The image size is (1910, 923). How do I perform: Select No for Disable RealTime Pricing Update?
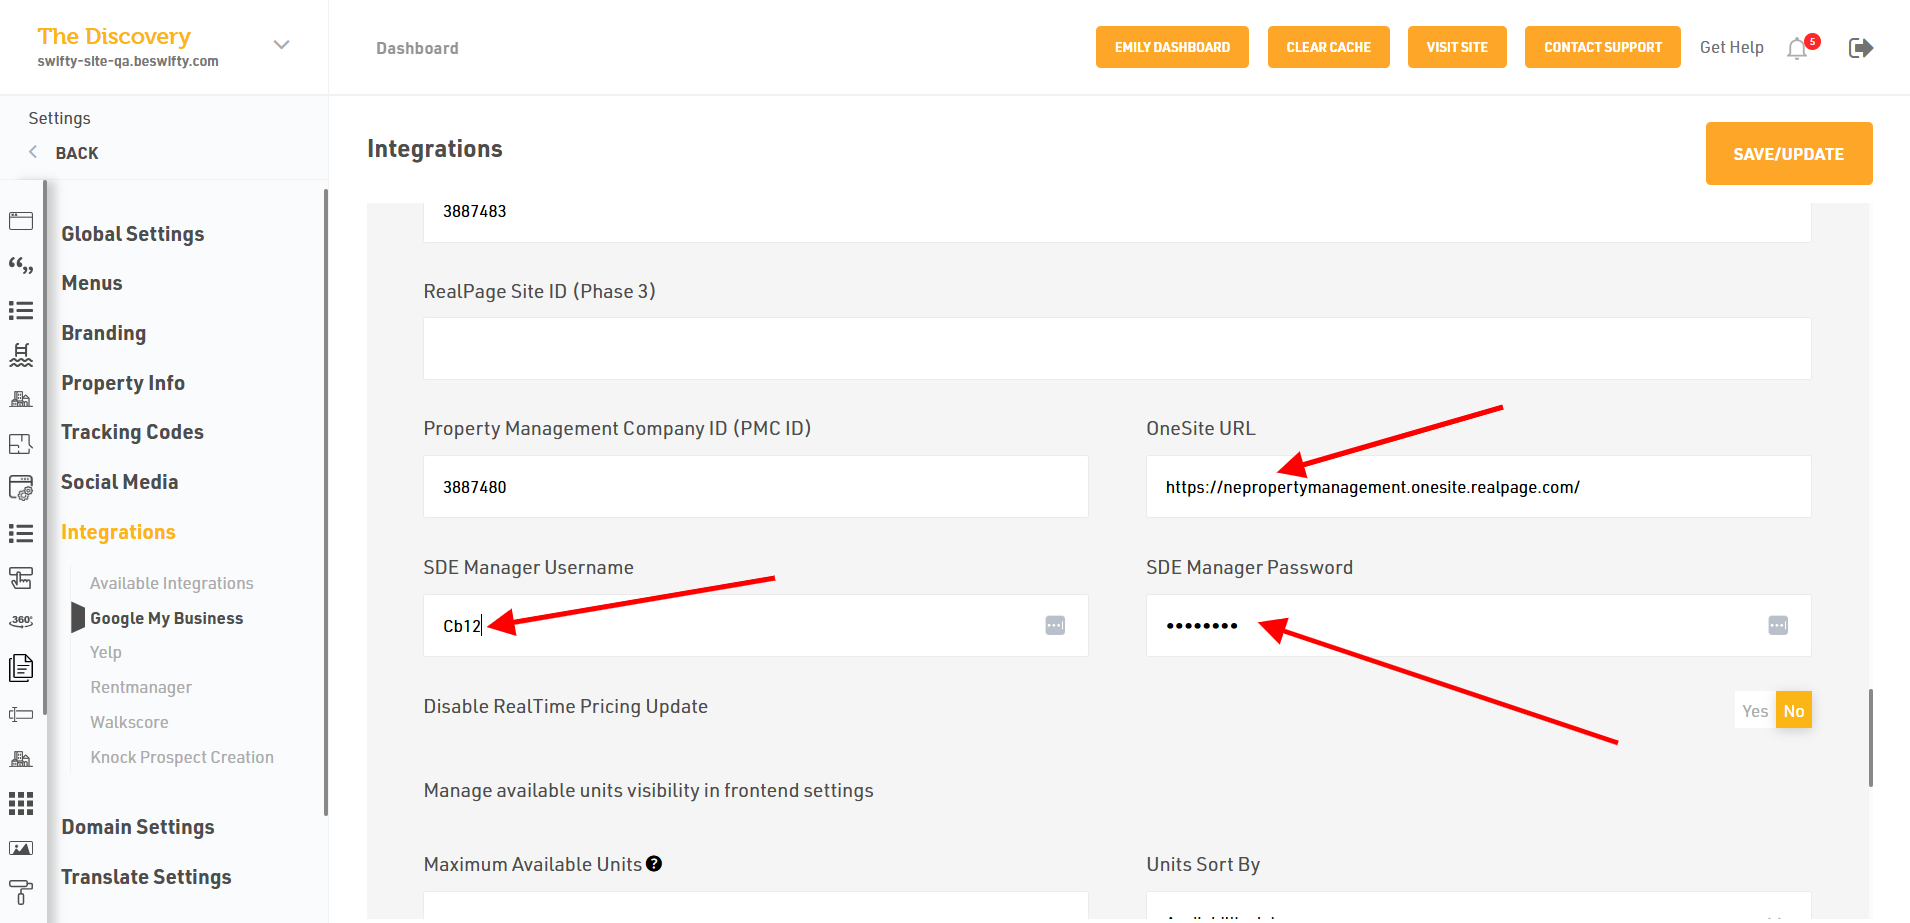[1793, 711]
